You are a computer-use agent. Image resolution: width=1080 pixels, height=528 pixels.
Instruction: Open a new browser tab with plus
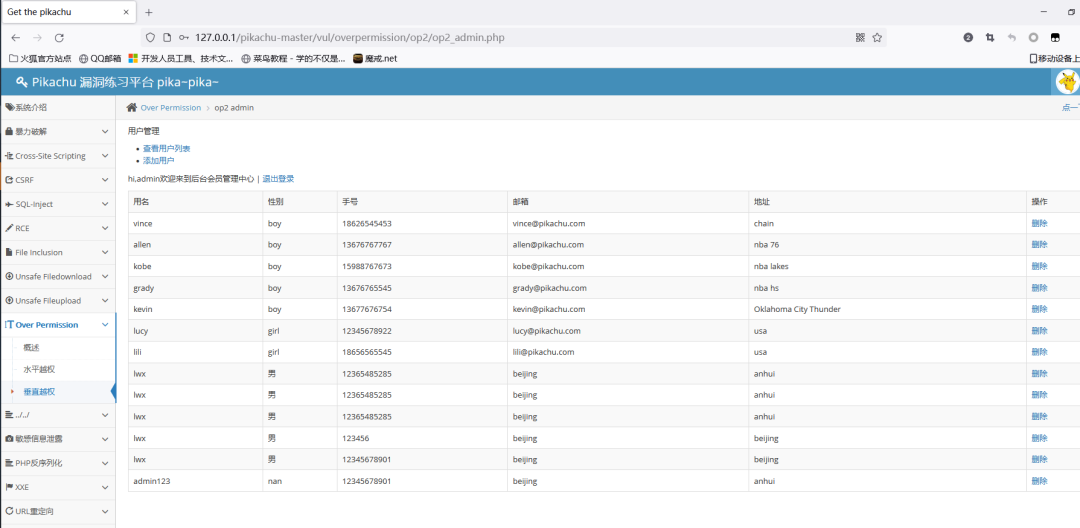pos(149,12)
